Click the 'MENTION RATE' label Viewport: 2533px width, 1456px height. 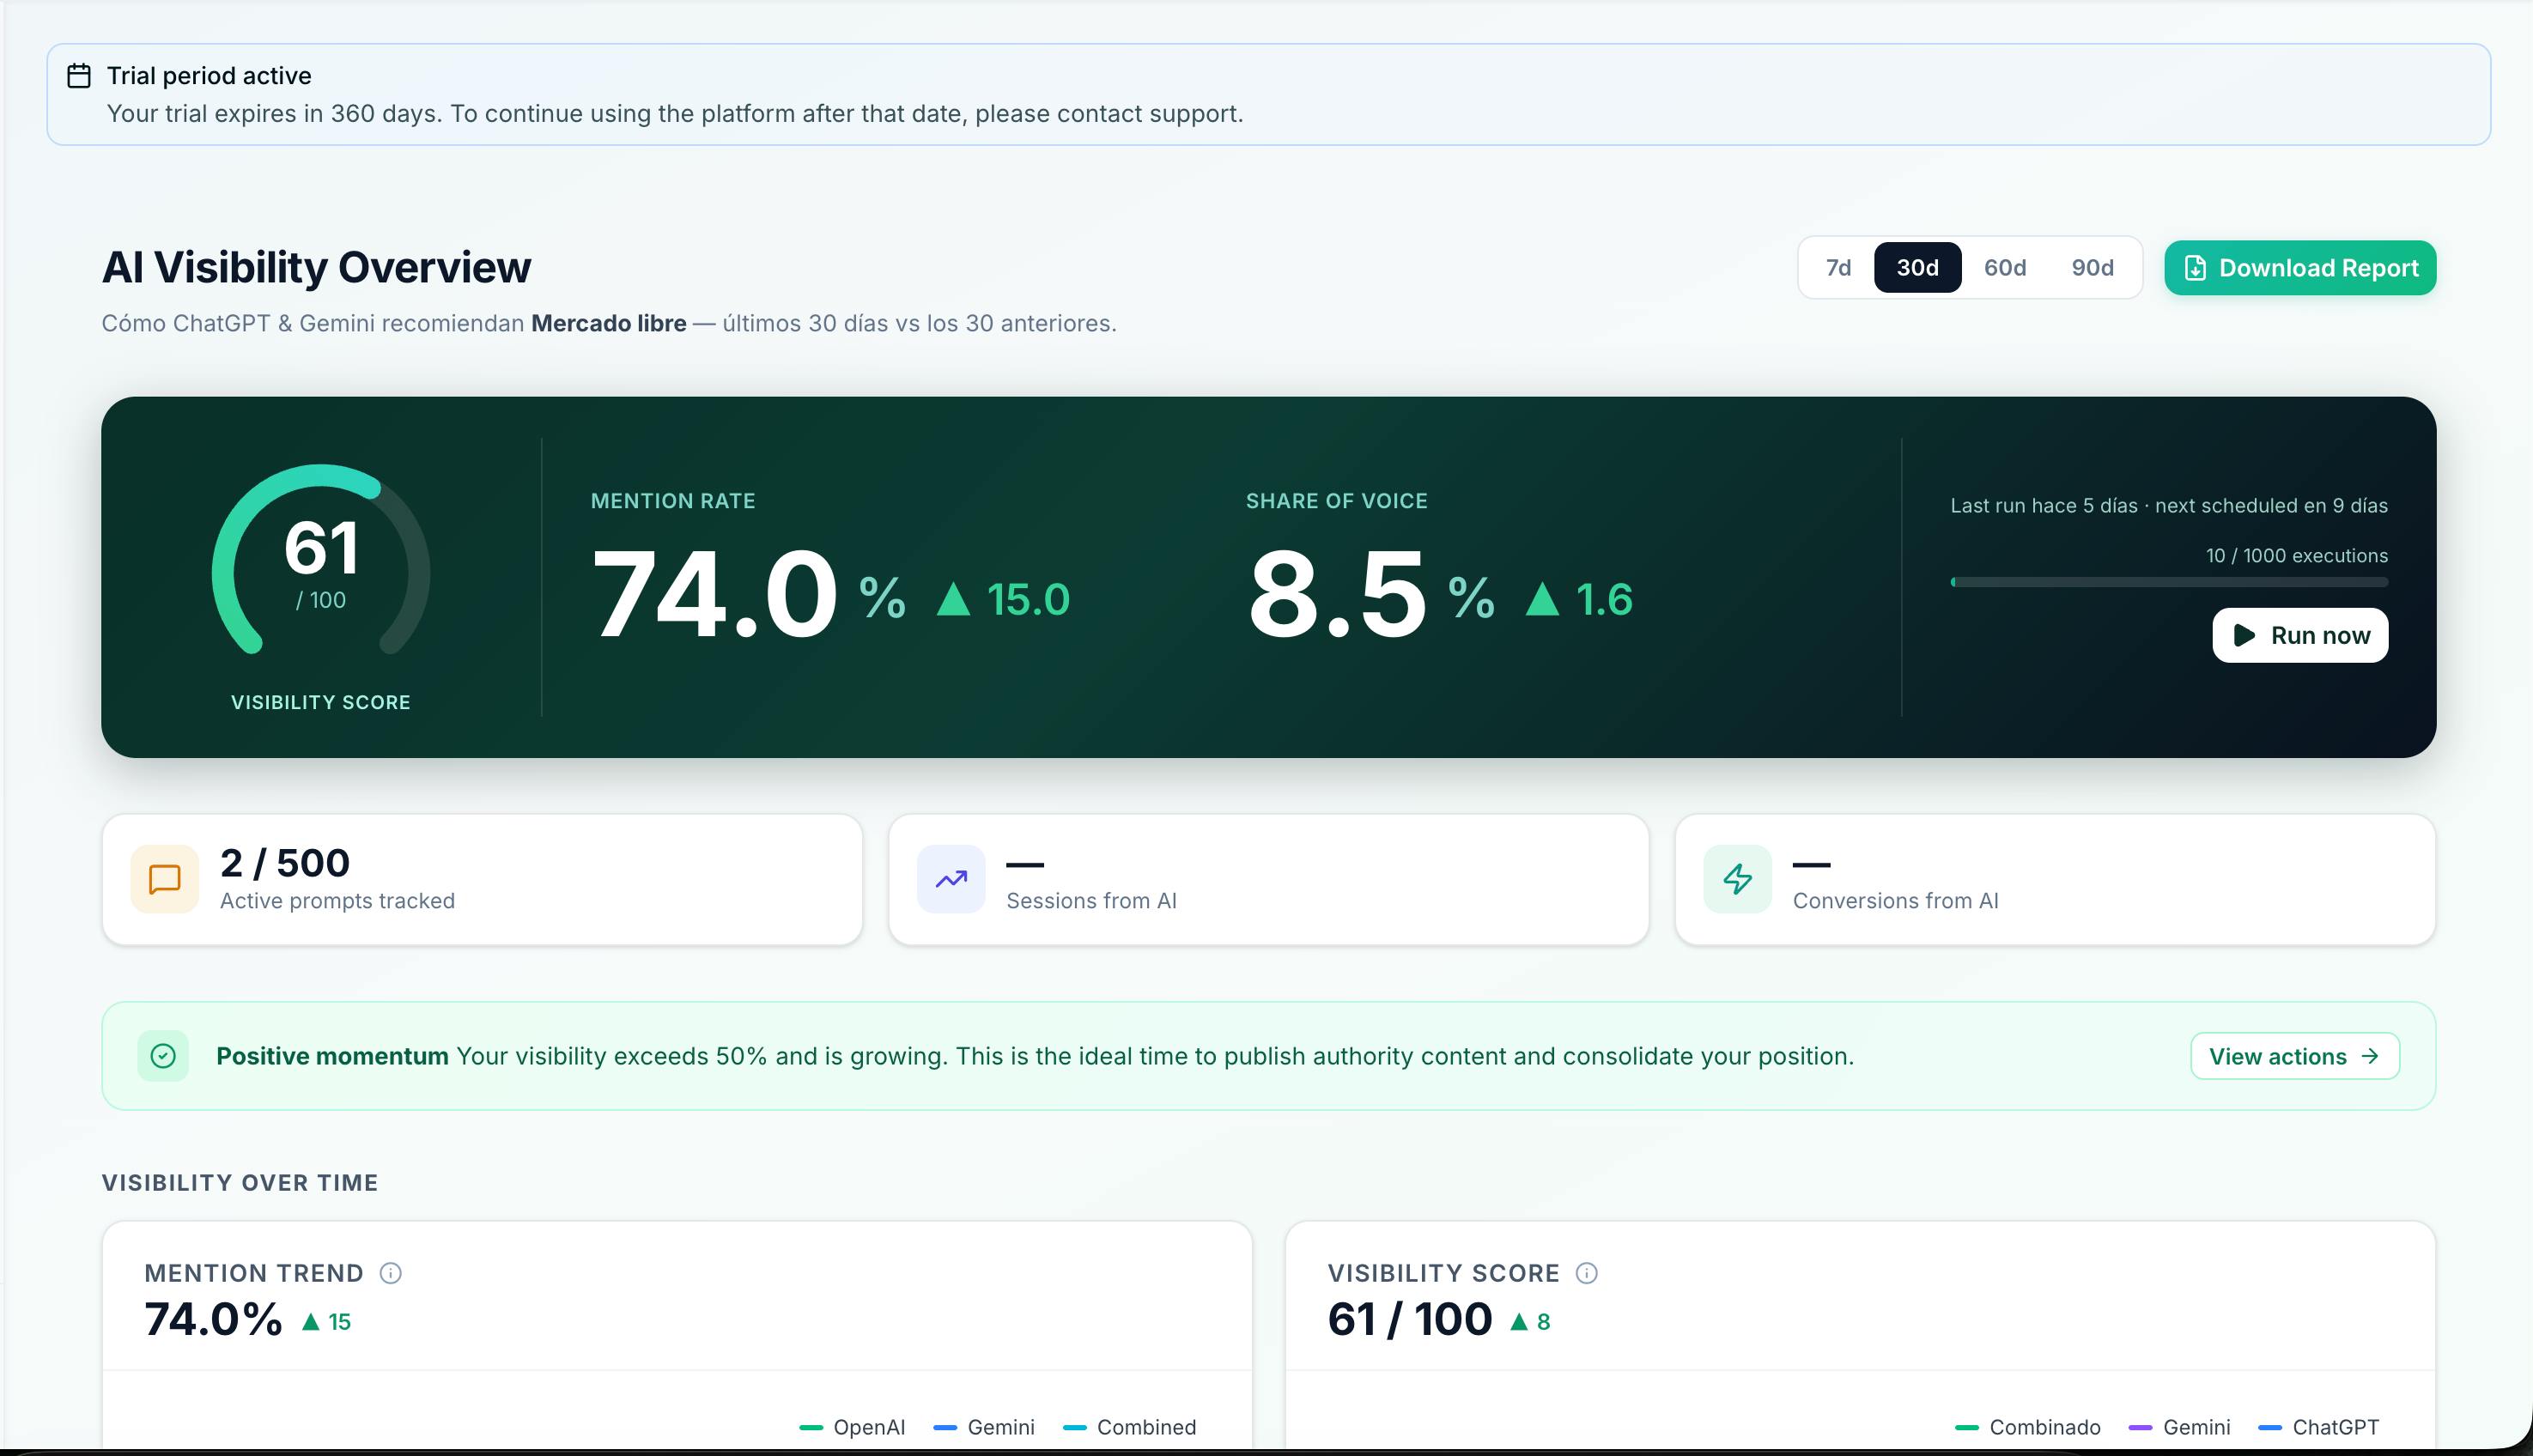pyautogui.click(x=673, y=501)
